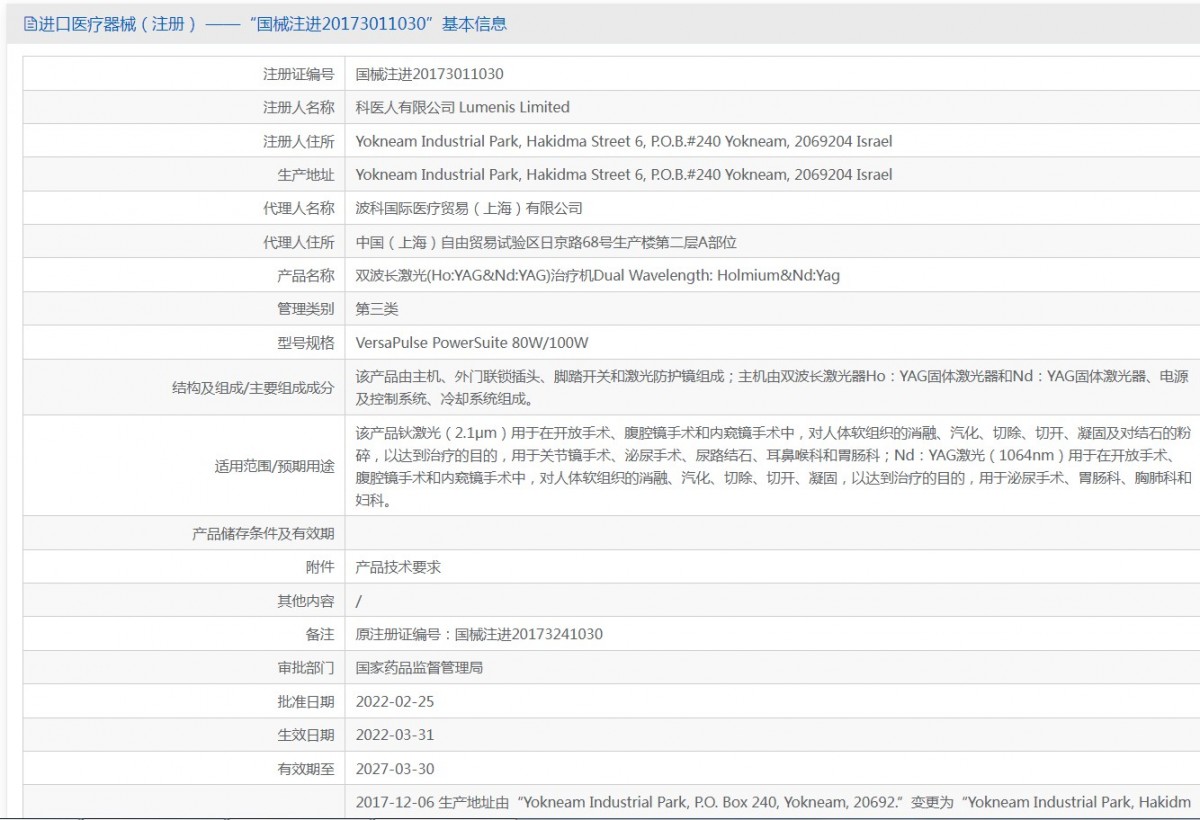
Task: Click the approval date 2022-02-25
Action: pos(395,701)
